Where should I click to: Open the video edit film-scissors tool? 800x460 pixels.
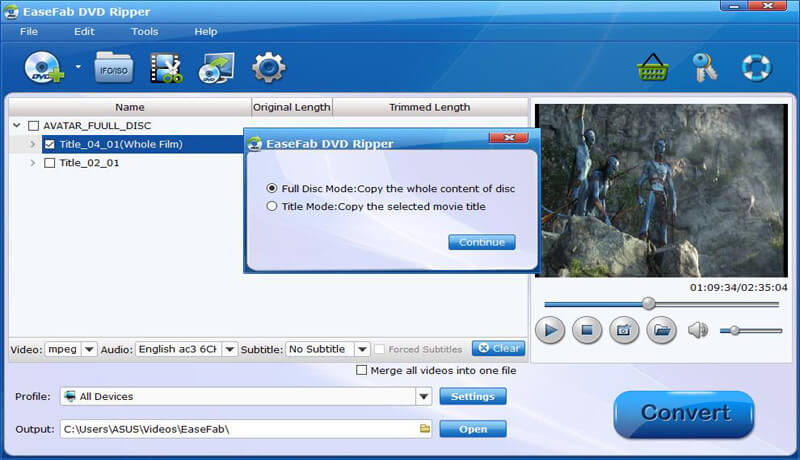pyautogui.click(x=166, y=68)
